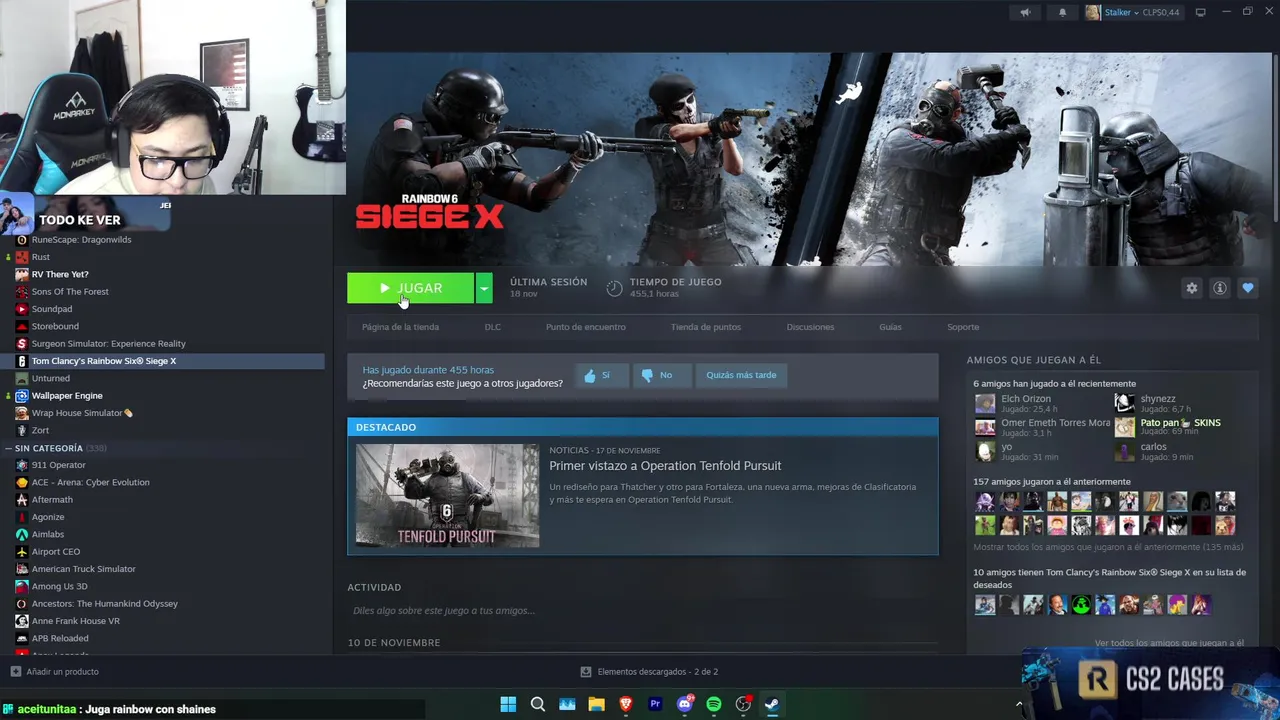Open Premiere Pro from taskbar
This screenshot has width=1280, height=720.
[x=655, y=704]
